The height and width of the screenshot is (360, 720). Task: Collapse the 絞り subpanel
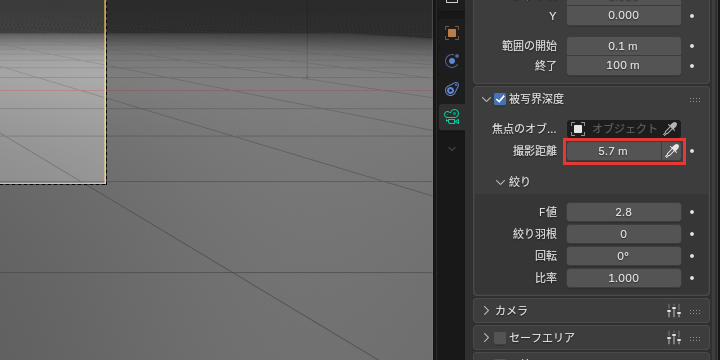(501, 182)
